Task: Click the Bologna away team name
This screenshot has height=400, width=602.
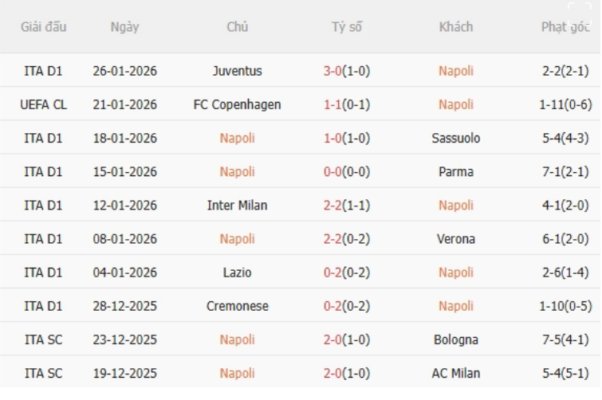Action: coord(456,340)
